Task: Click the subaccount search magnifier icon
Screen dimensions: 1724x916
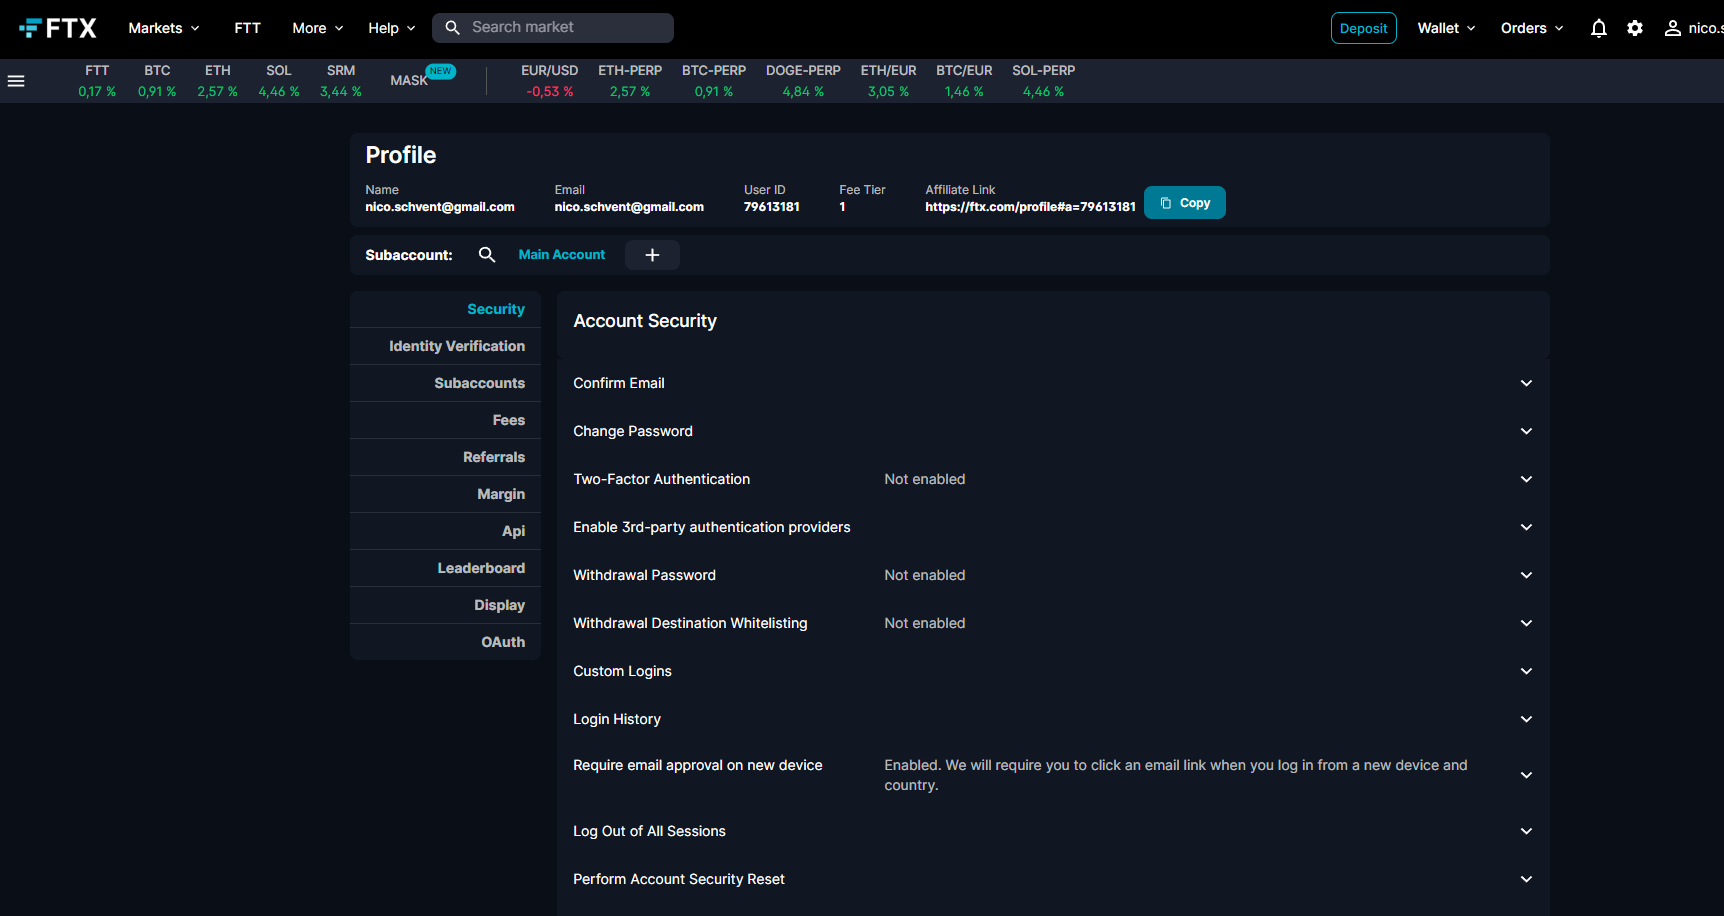Action: [x=487, y=255]
